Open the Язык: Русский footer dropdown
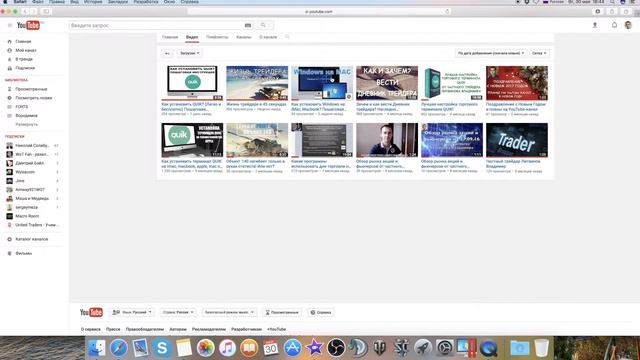 coord(132,312)
